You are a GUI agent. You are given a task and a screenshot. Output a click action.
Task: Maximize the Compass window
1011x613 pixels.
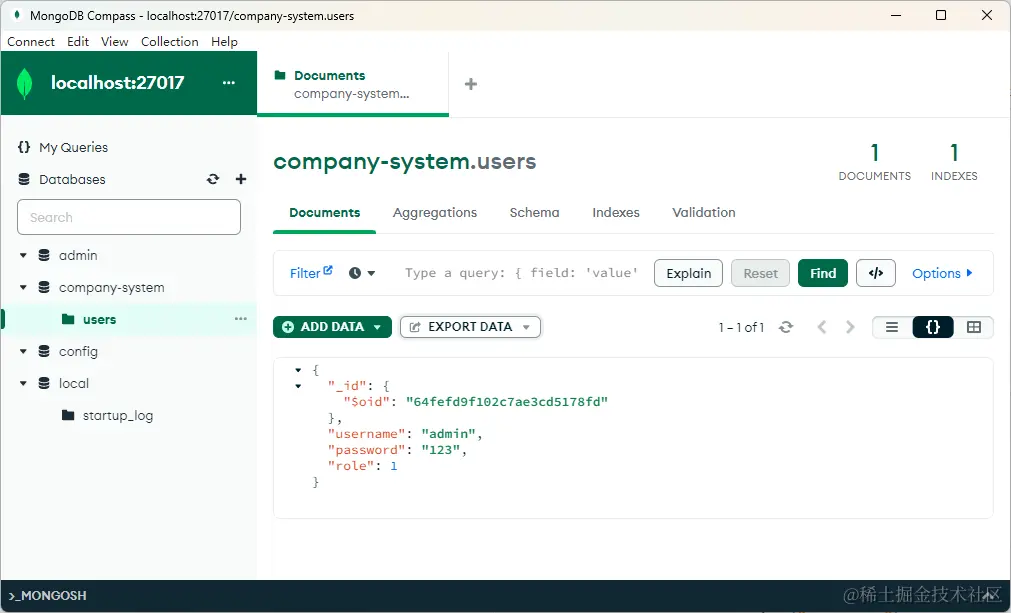pos(941,15)
